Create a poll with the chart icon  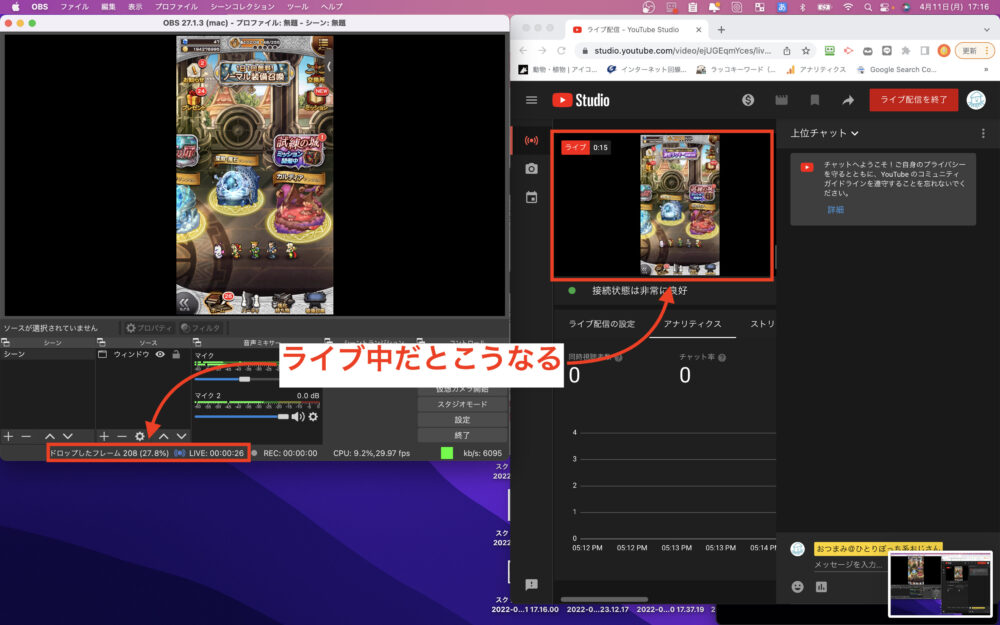[x=821, y=587]
